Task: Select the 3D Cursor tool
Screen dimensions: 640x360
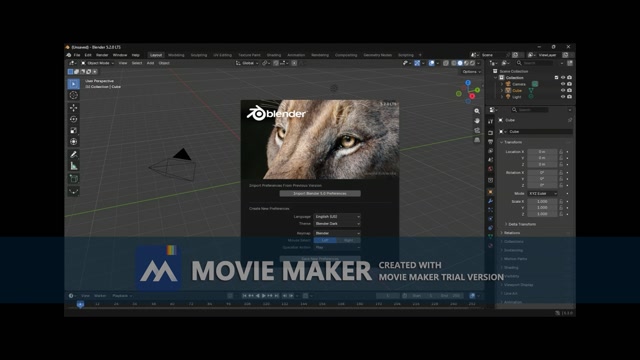Action: pyautogui.click(x=73, y=95)
